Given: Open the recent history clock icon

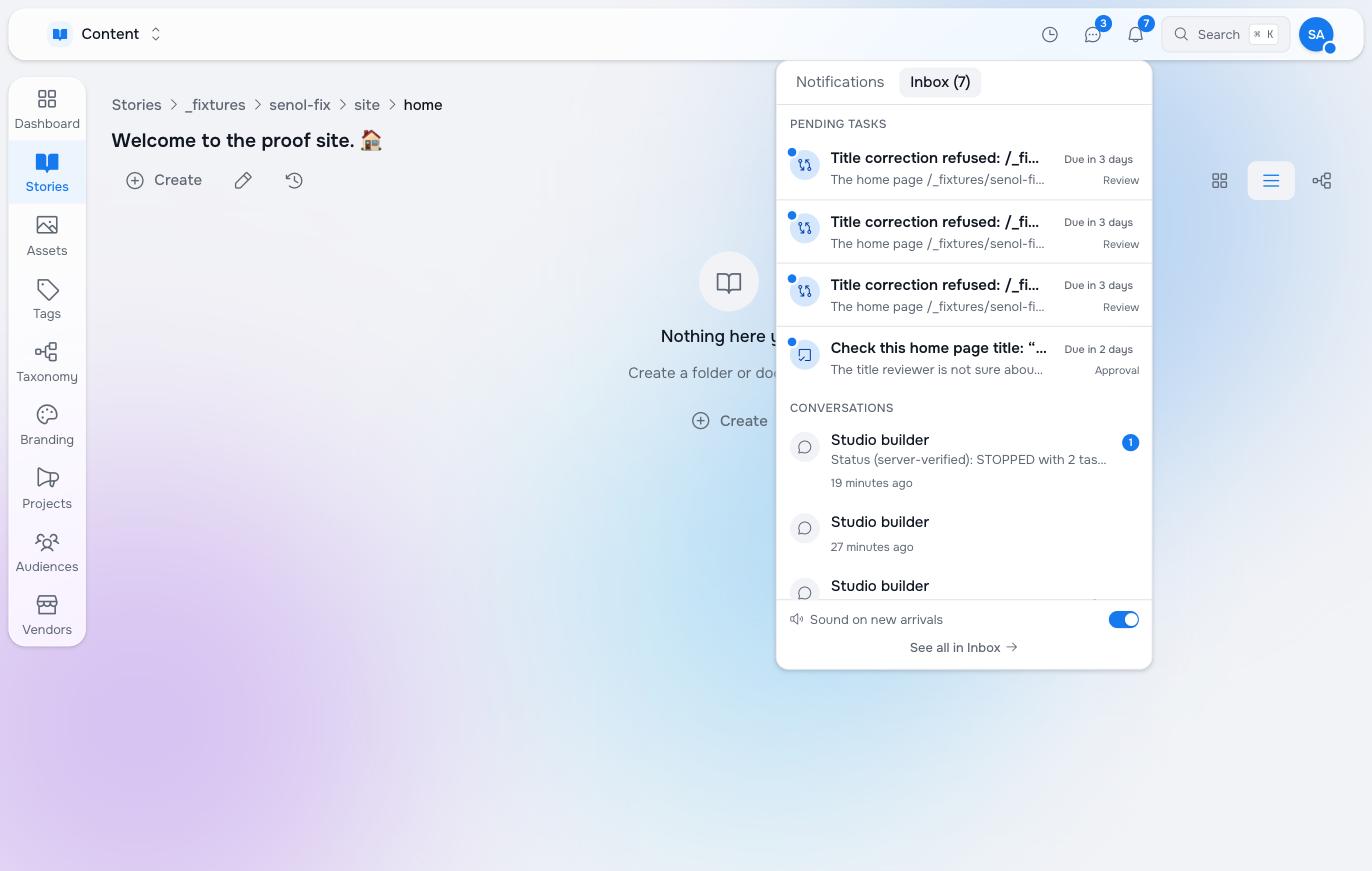Looking at the screenshot, I should click(1050, 34).
